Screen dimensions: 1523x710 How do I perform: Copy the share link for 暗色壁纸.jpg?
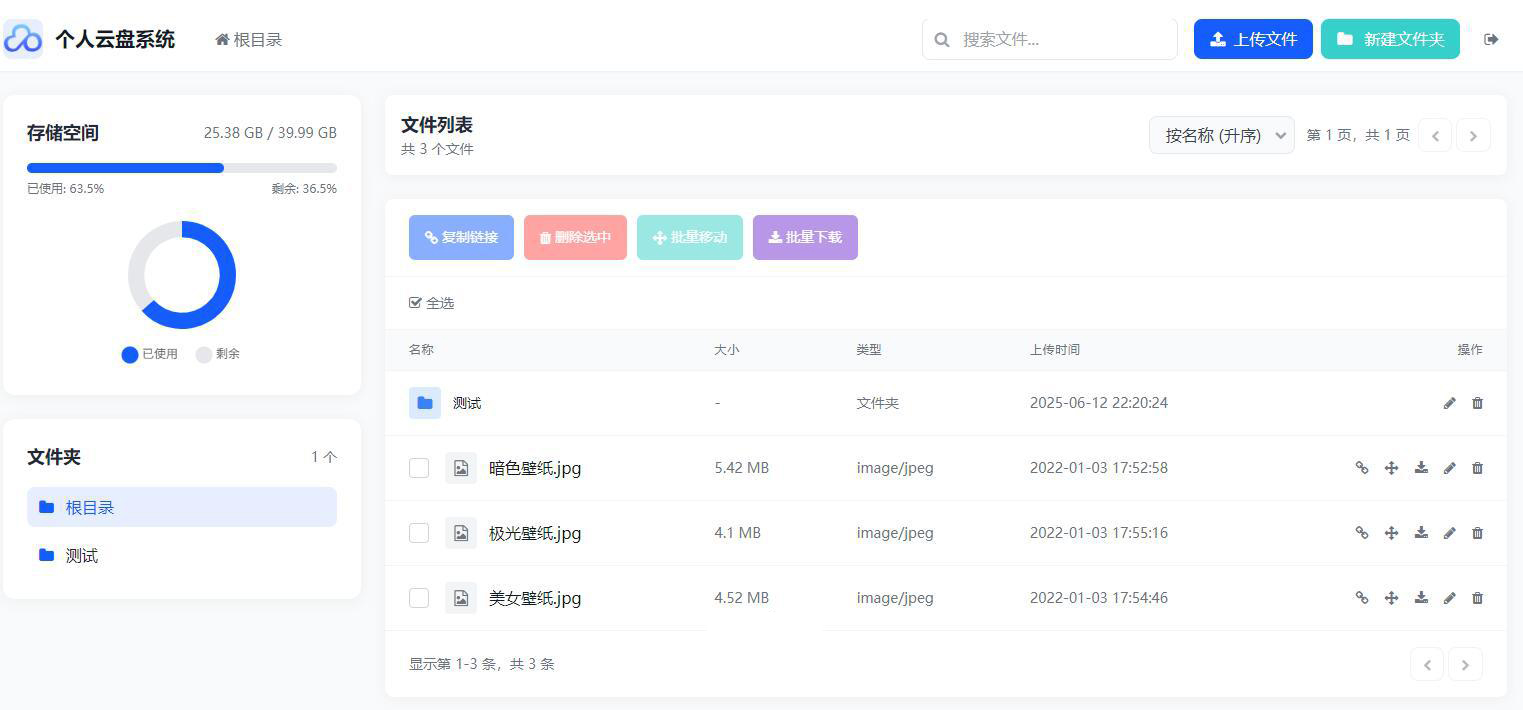pos(1362,467)
